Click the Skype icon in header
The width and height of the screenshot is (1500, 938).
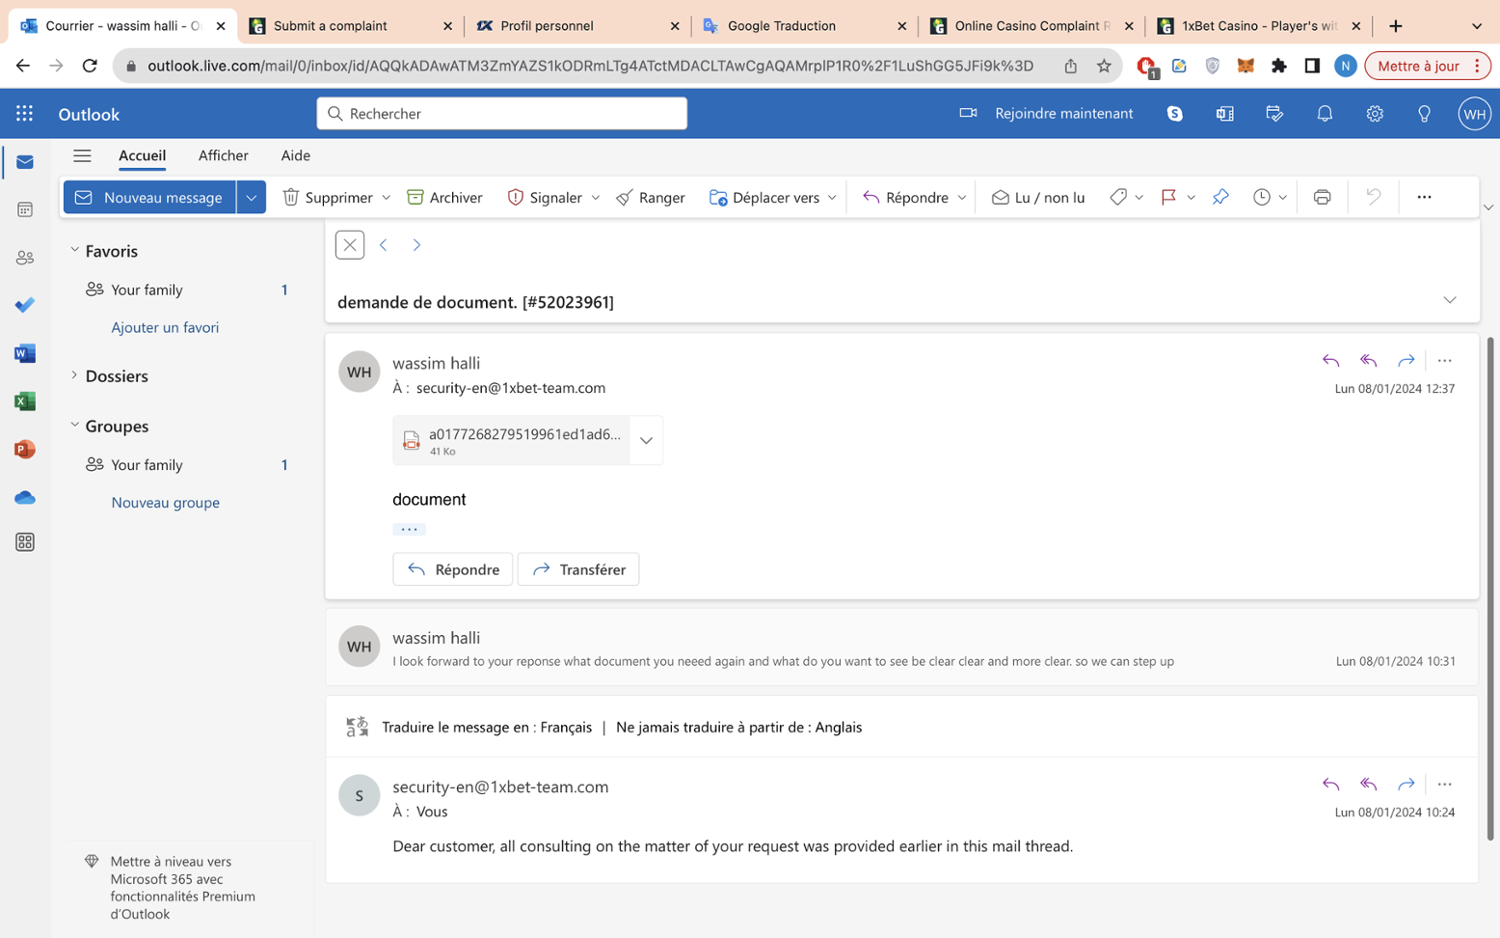pyautogui.click(x=1175, y=114)
